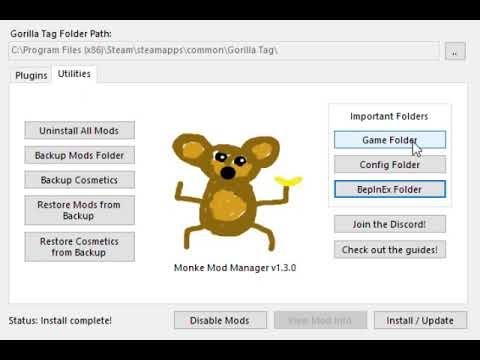Image resolution: width=480 pixels, height=360 pixels.
Task: Open the Game Folder
Action: 390,140
